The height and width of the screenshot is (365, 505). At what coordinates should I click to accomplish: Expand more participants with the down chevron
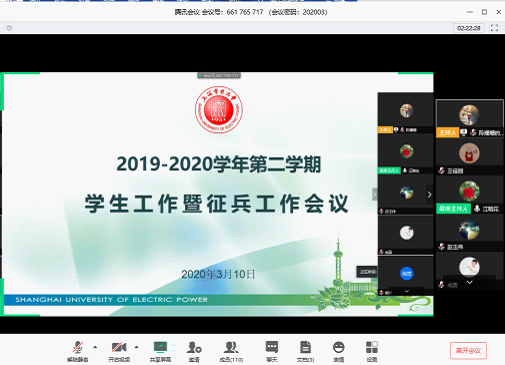click(469, 282)
